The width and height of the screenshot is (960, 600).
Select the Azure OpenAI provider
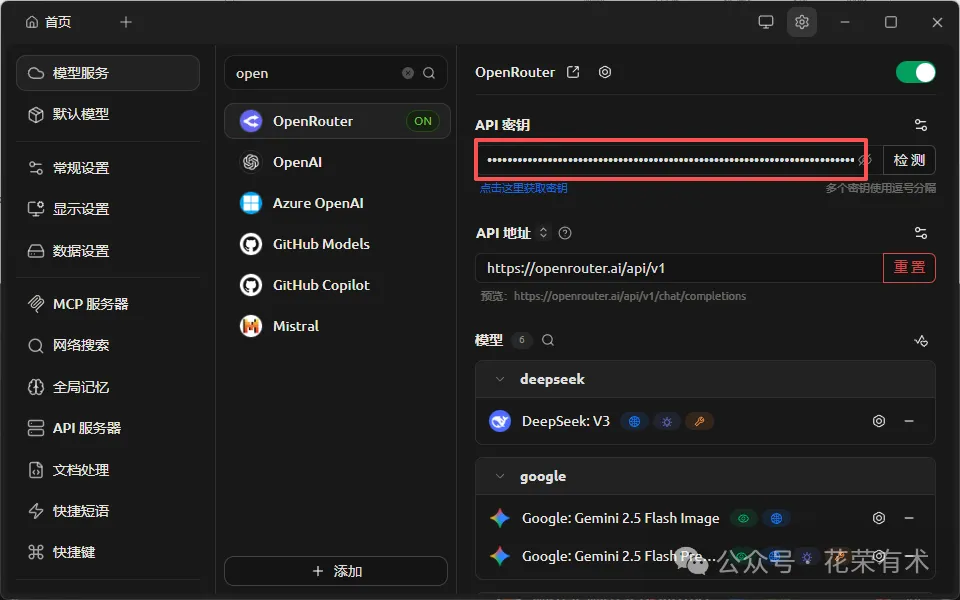point(337,203)
